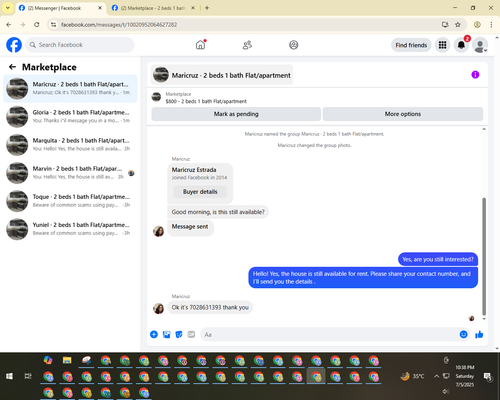
Task: Open more actions plus icon in composer
Action: (x=154, y=334)
